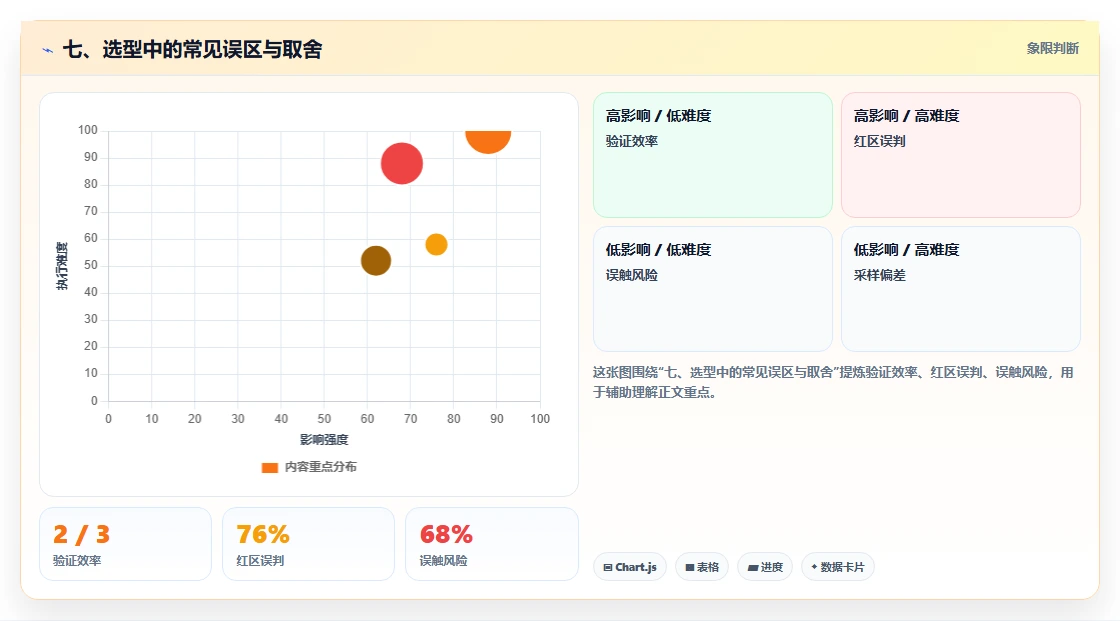Click the icon inside the Chart.js chip

coord(608,567)
